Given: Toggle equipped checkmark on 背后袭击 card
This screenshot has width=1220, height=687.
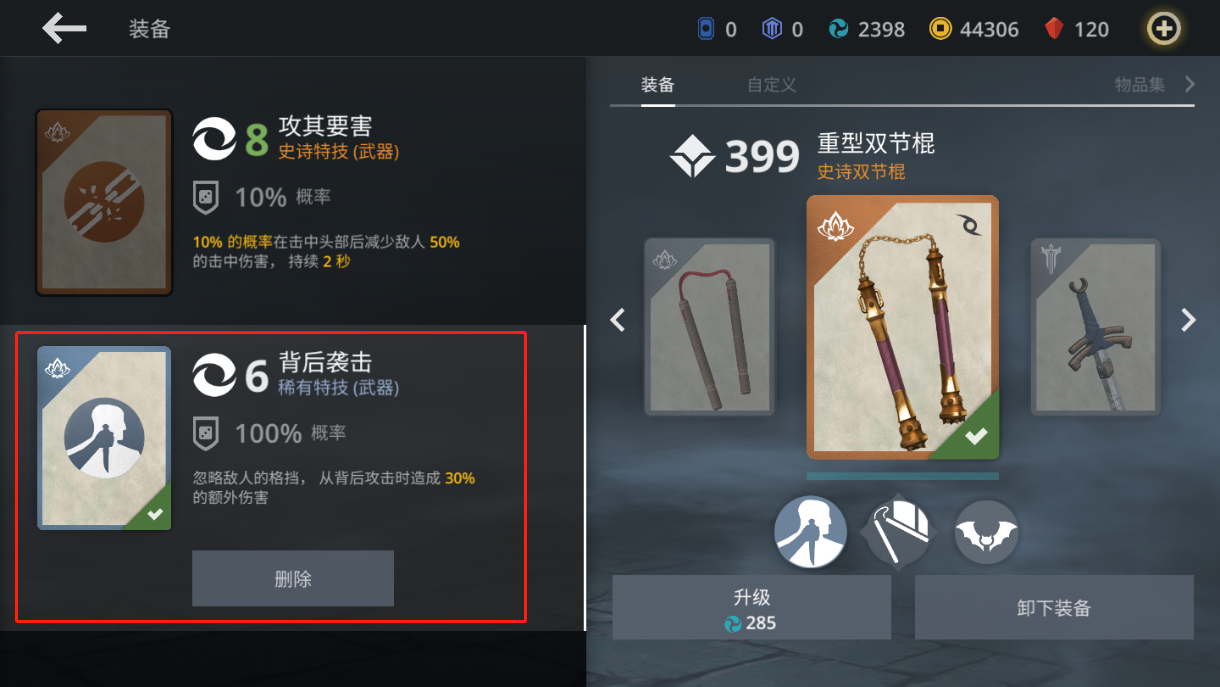Looking at the screenshot, I should point(154,514).
